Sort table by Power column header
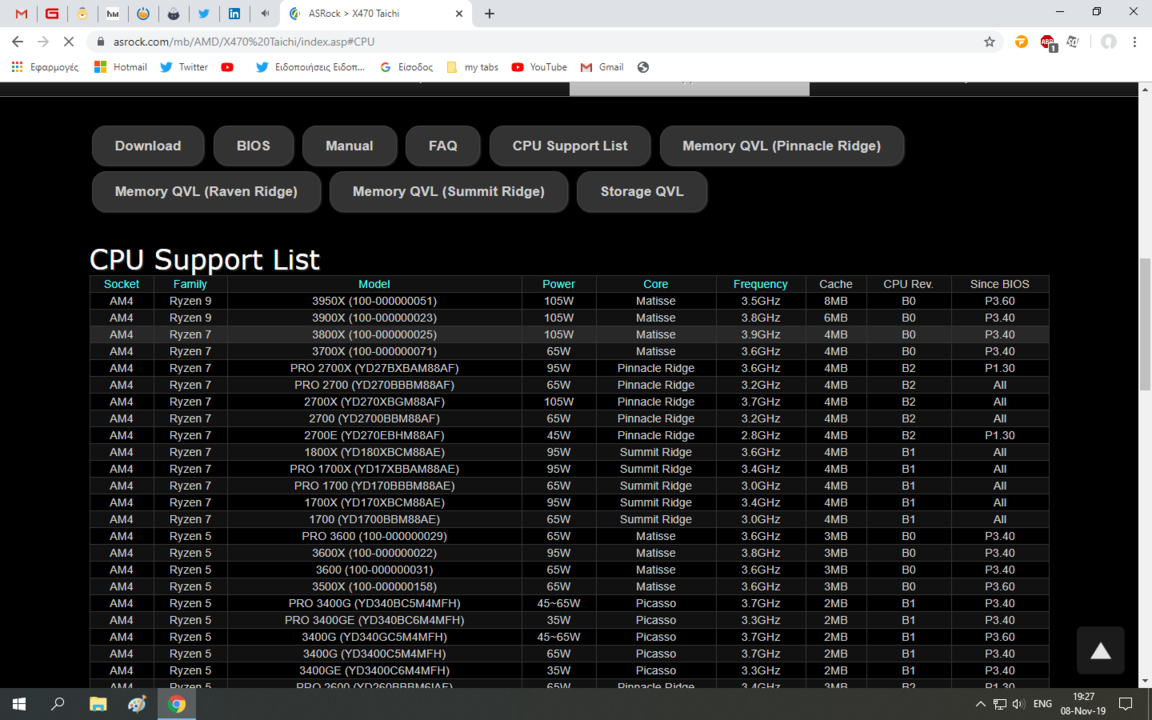 [x=558, y=284]
